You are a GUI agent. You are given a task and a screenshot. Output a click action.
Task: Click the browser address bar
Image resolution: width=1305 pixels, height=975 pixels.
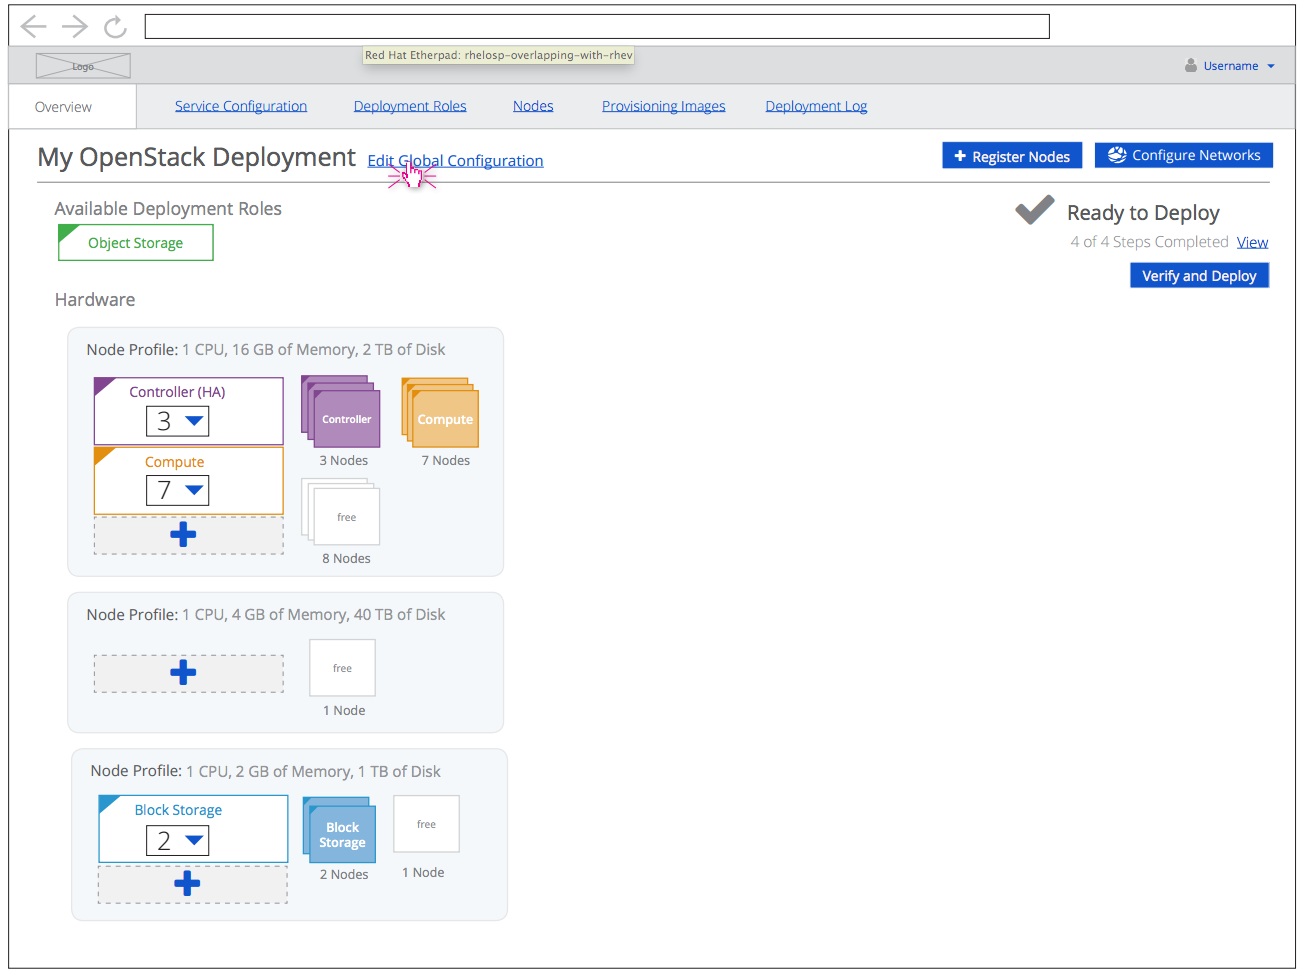597,26
